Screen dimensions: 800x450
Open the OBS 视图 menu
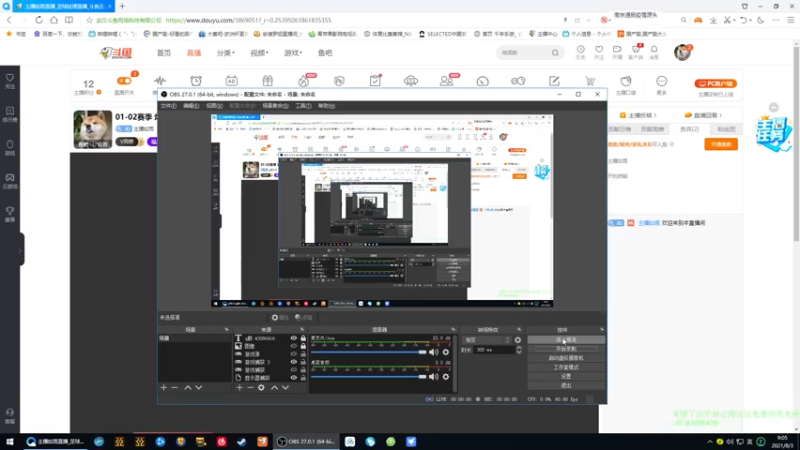pyautogui.click(x=214, y=106)
